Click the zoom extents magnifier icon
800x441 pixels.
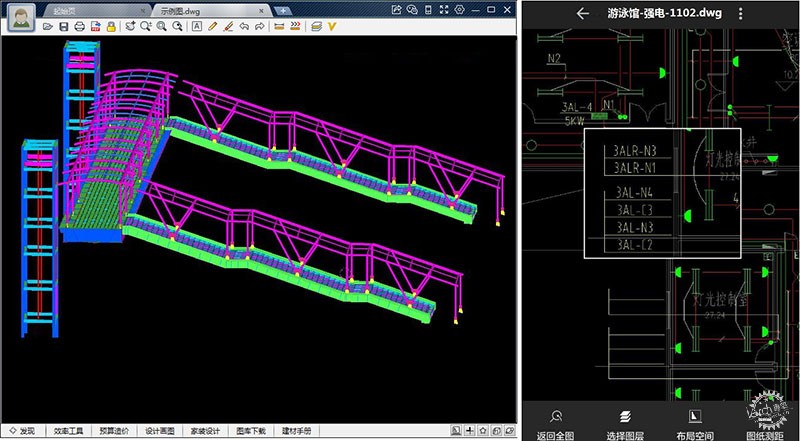162,27
